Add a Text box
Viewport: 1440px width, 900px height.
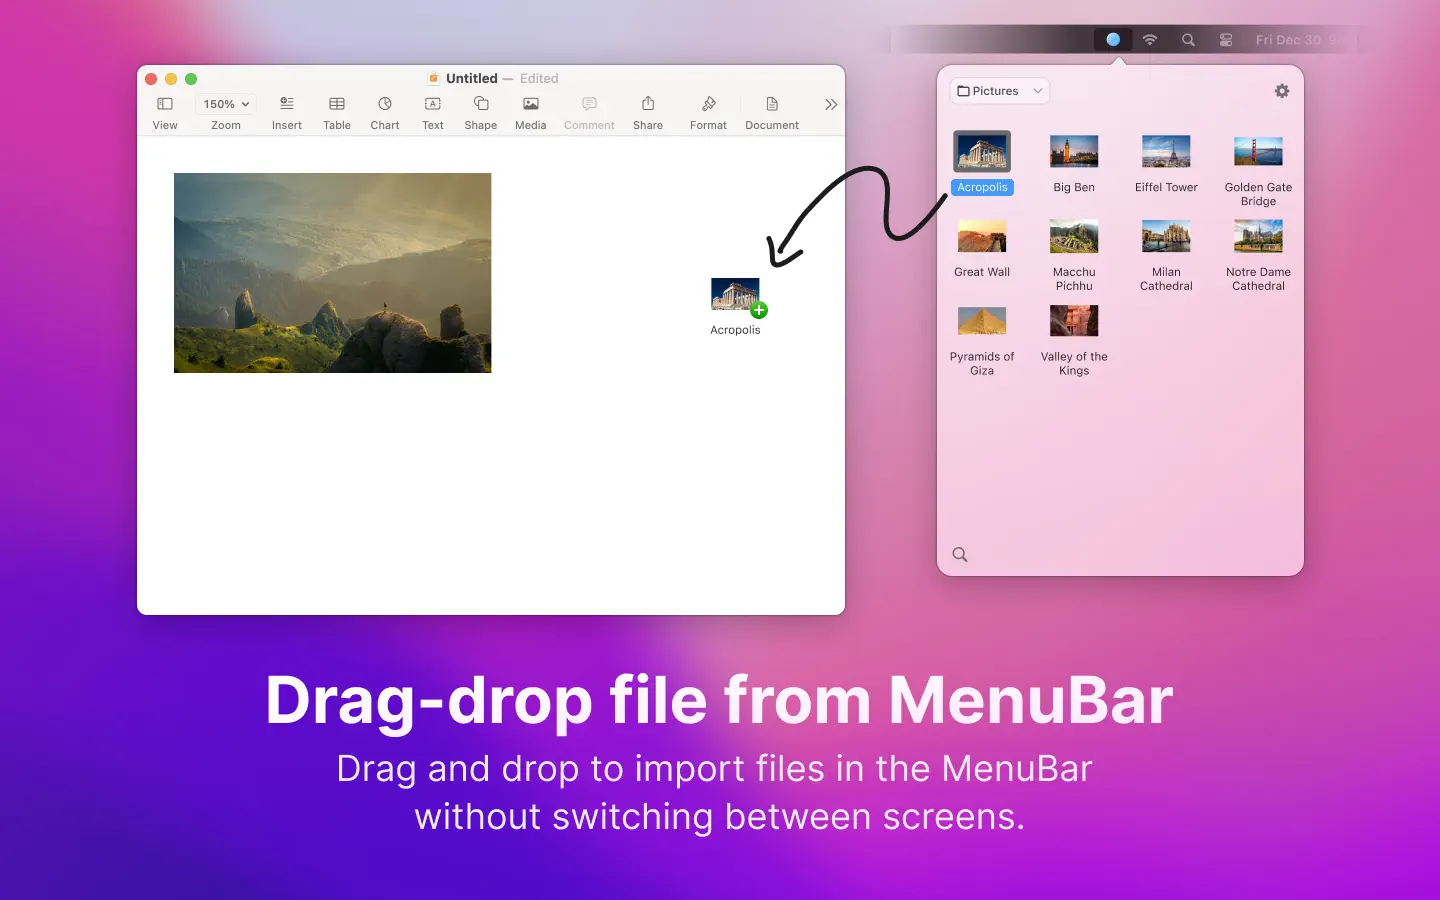pos(433,104)
